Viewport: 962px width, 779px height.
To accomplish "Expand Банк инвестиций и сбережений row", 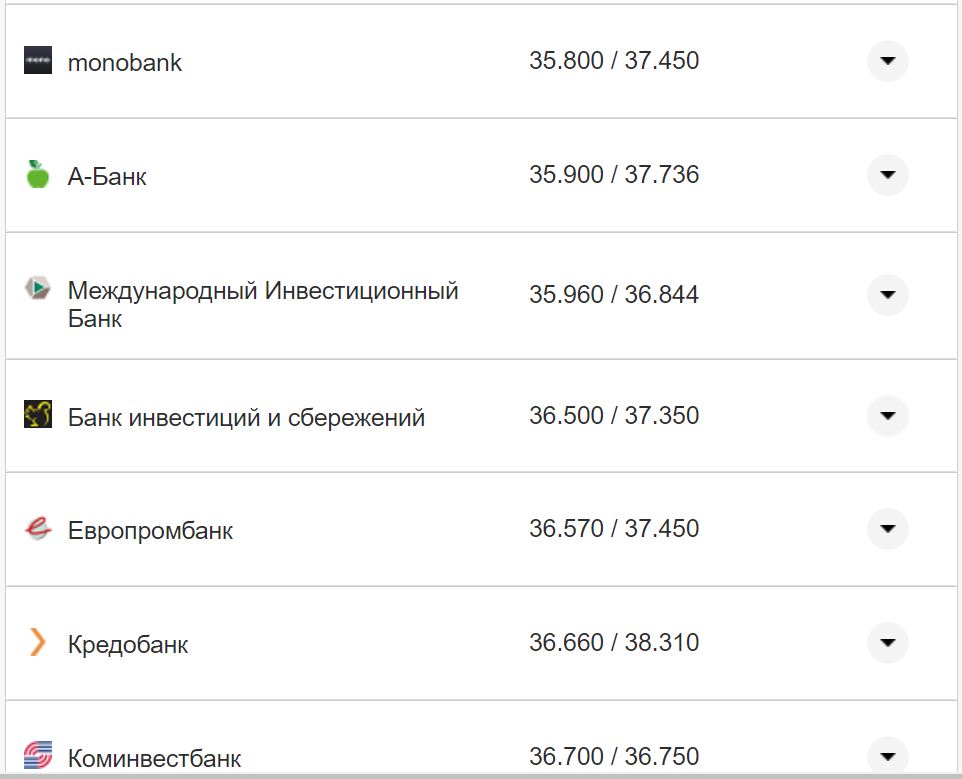I will (886, 415).
